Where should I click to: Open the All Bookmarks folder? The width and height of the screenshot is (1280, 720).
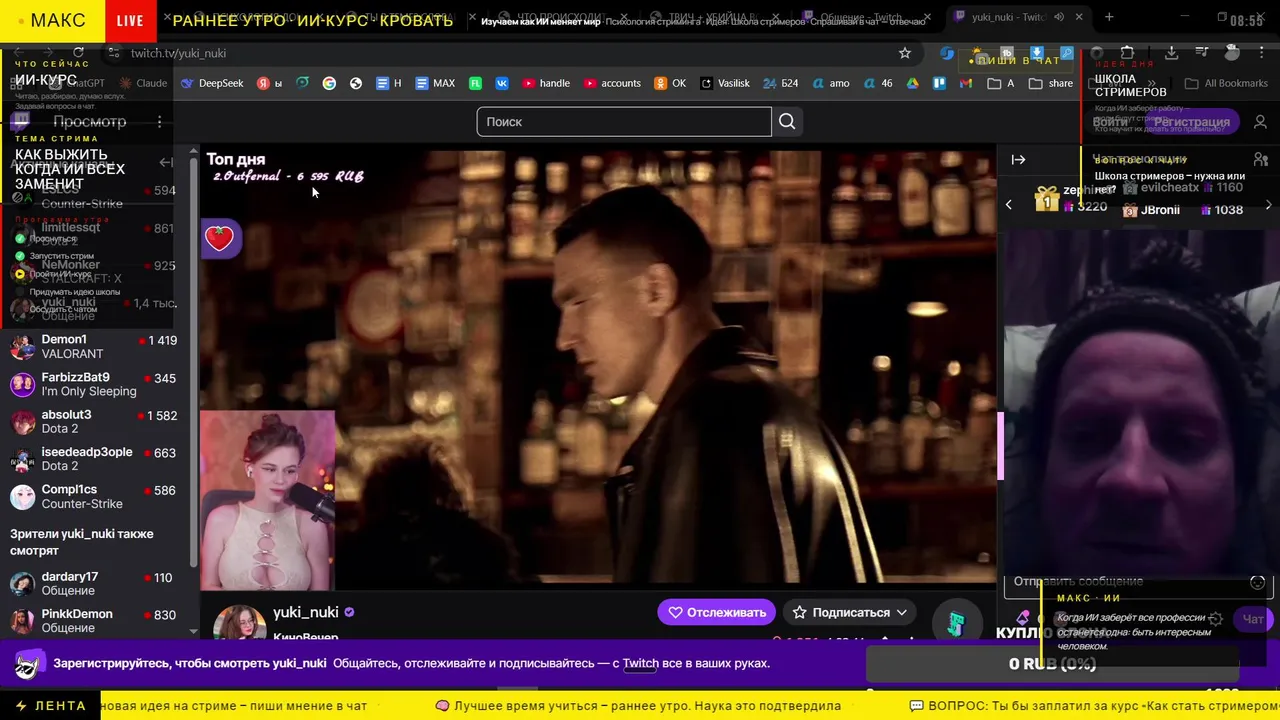pos(1226,83)
